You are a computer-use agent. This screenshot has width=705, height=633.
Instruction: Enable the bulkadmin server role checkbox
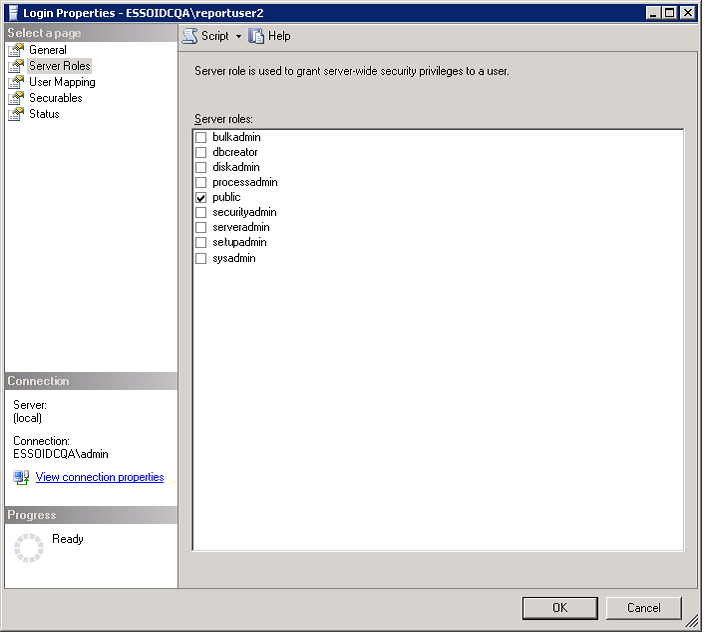click(201, 137)
